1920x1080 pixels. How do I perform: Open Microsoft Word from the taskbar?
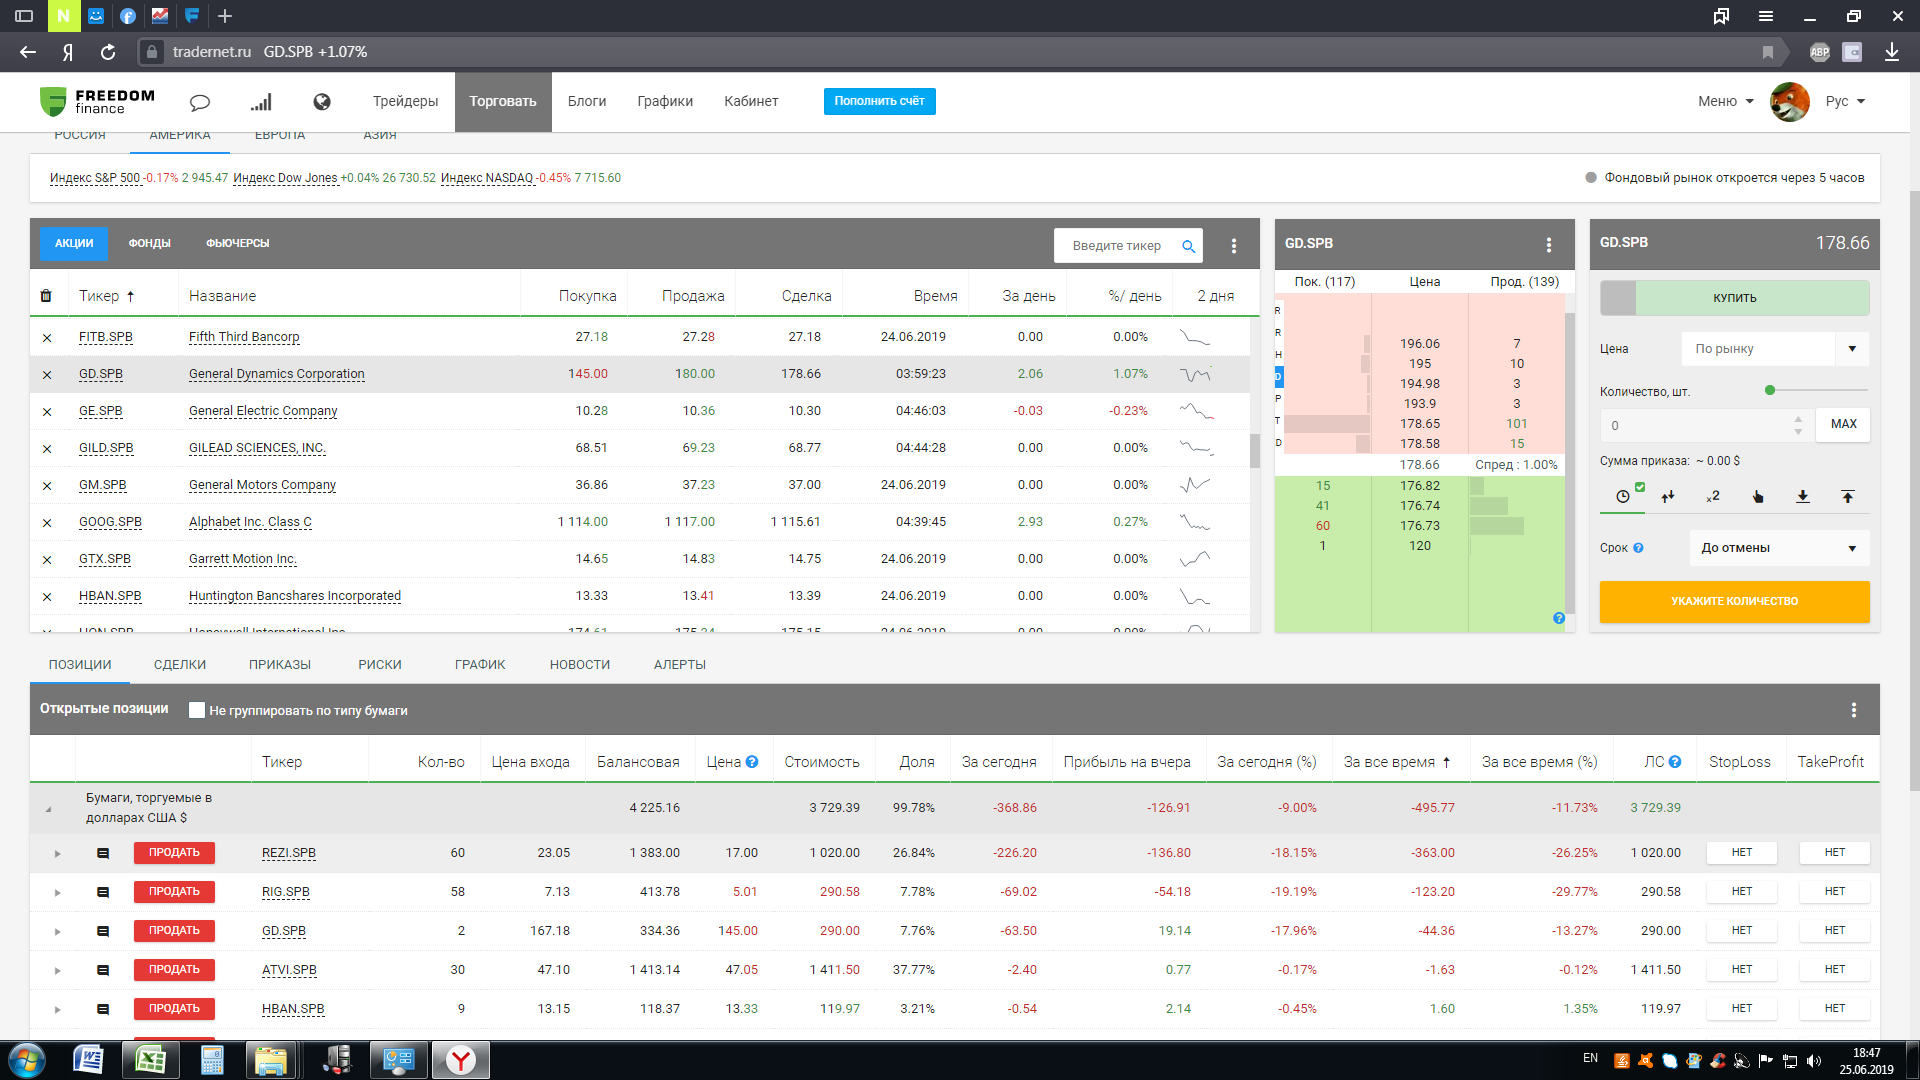pyautogui.click(x=89, y=1060)
